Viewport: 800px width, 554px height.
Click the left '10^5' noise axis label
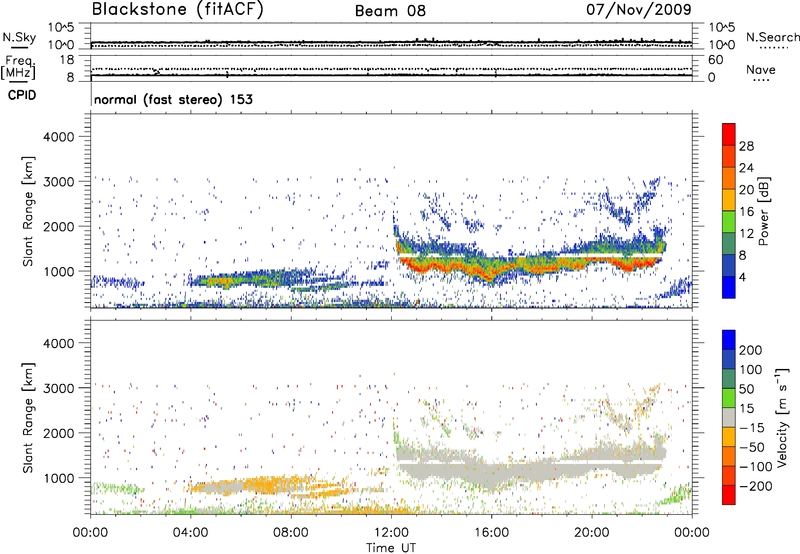point(62,27)
